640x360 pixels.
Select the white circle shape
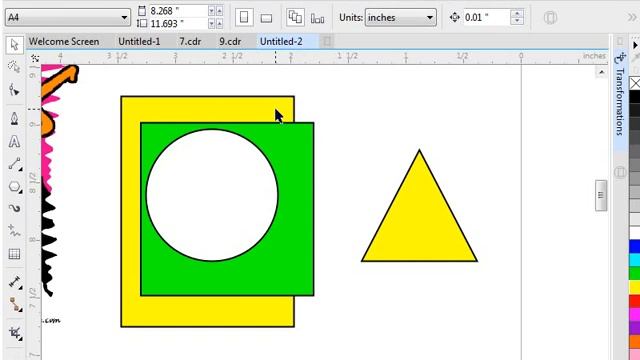[212, 195]
